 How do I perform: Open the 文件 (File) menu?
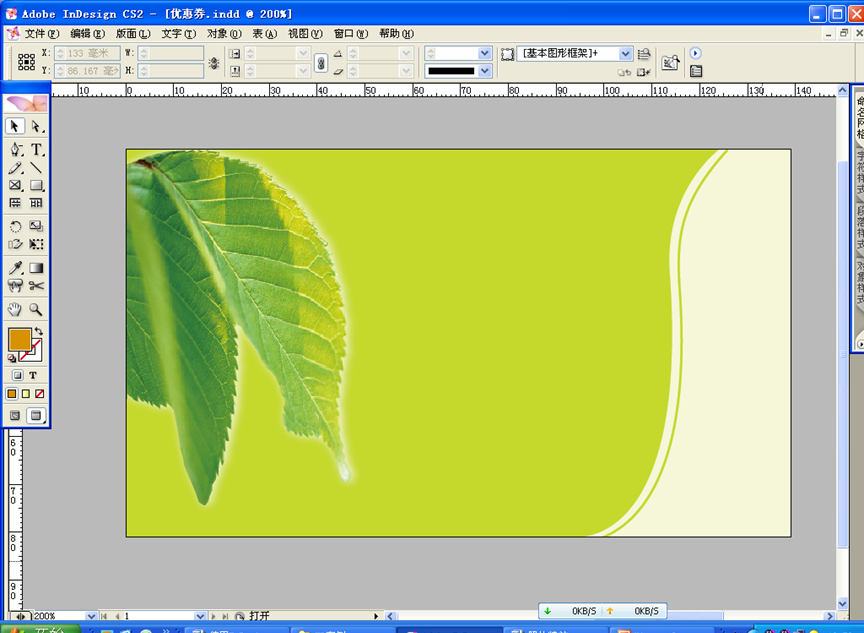[x=42, y=34]
